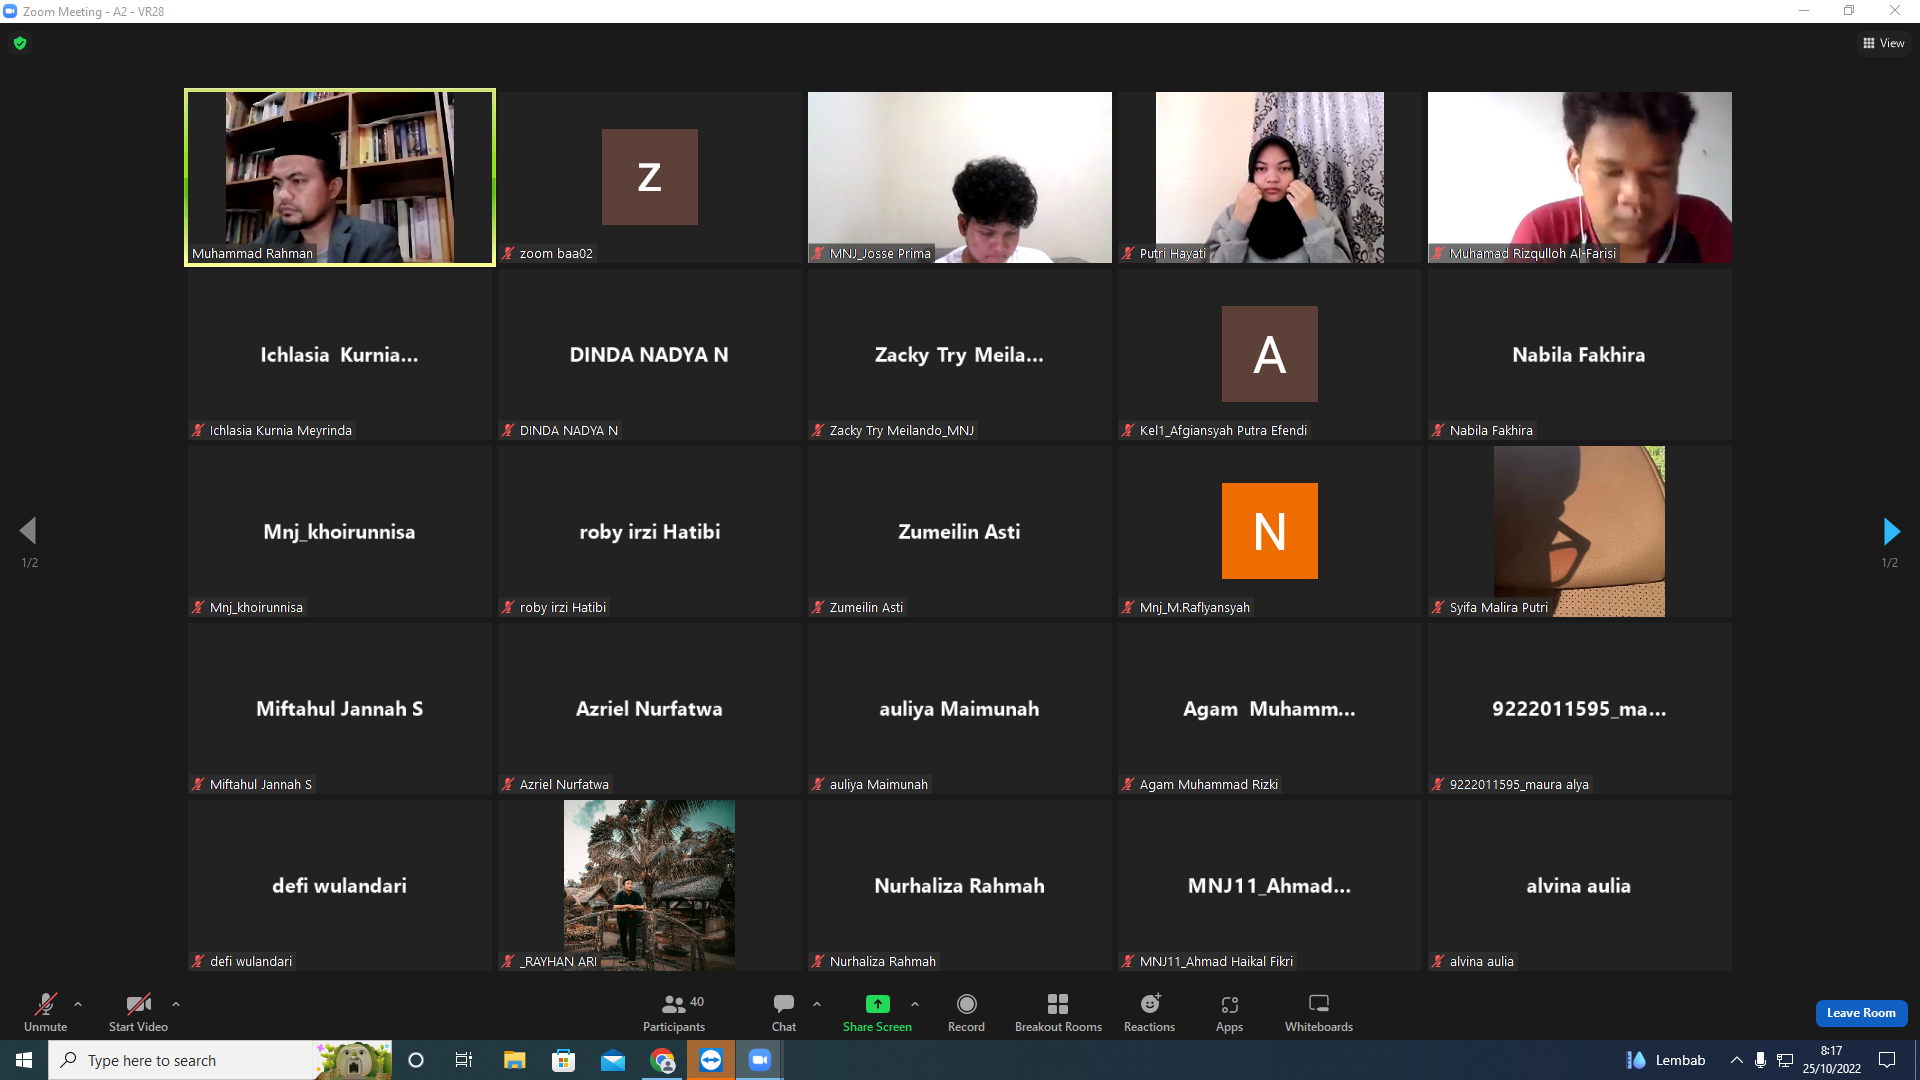The image size is (1920, 1080).
Task: Click the tray microphone icon
Action: click(1760, 1060)
